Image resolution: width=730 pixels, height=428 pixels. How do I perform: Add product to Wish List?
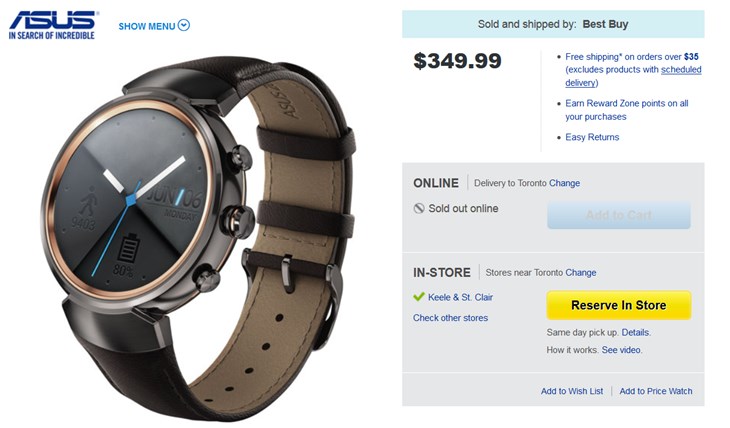[572, 391]
